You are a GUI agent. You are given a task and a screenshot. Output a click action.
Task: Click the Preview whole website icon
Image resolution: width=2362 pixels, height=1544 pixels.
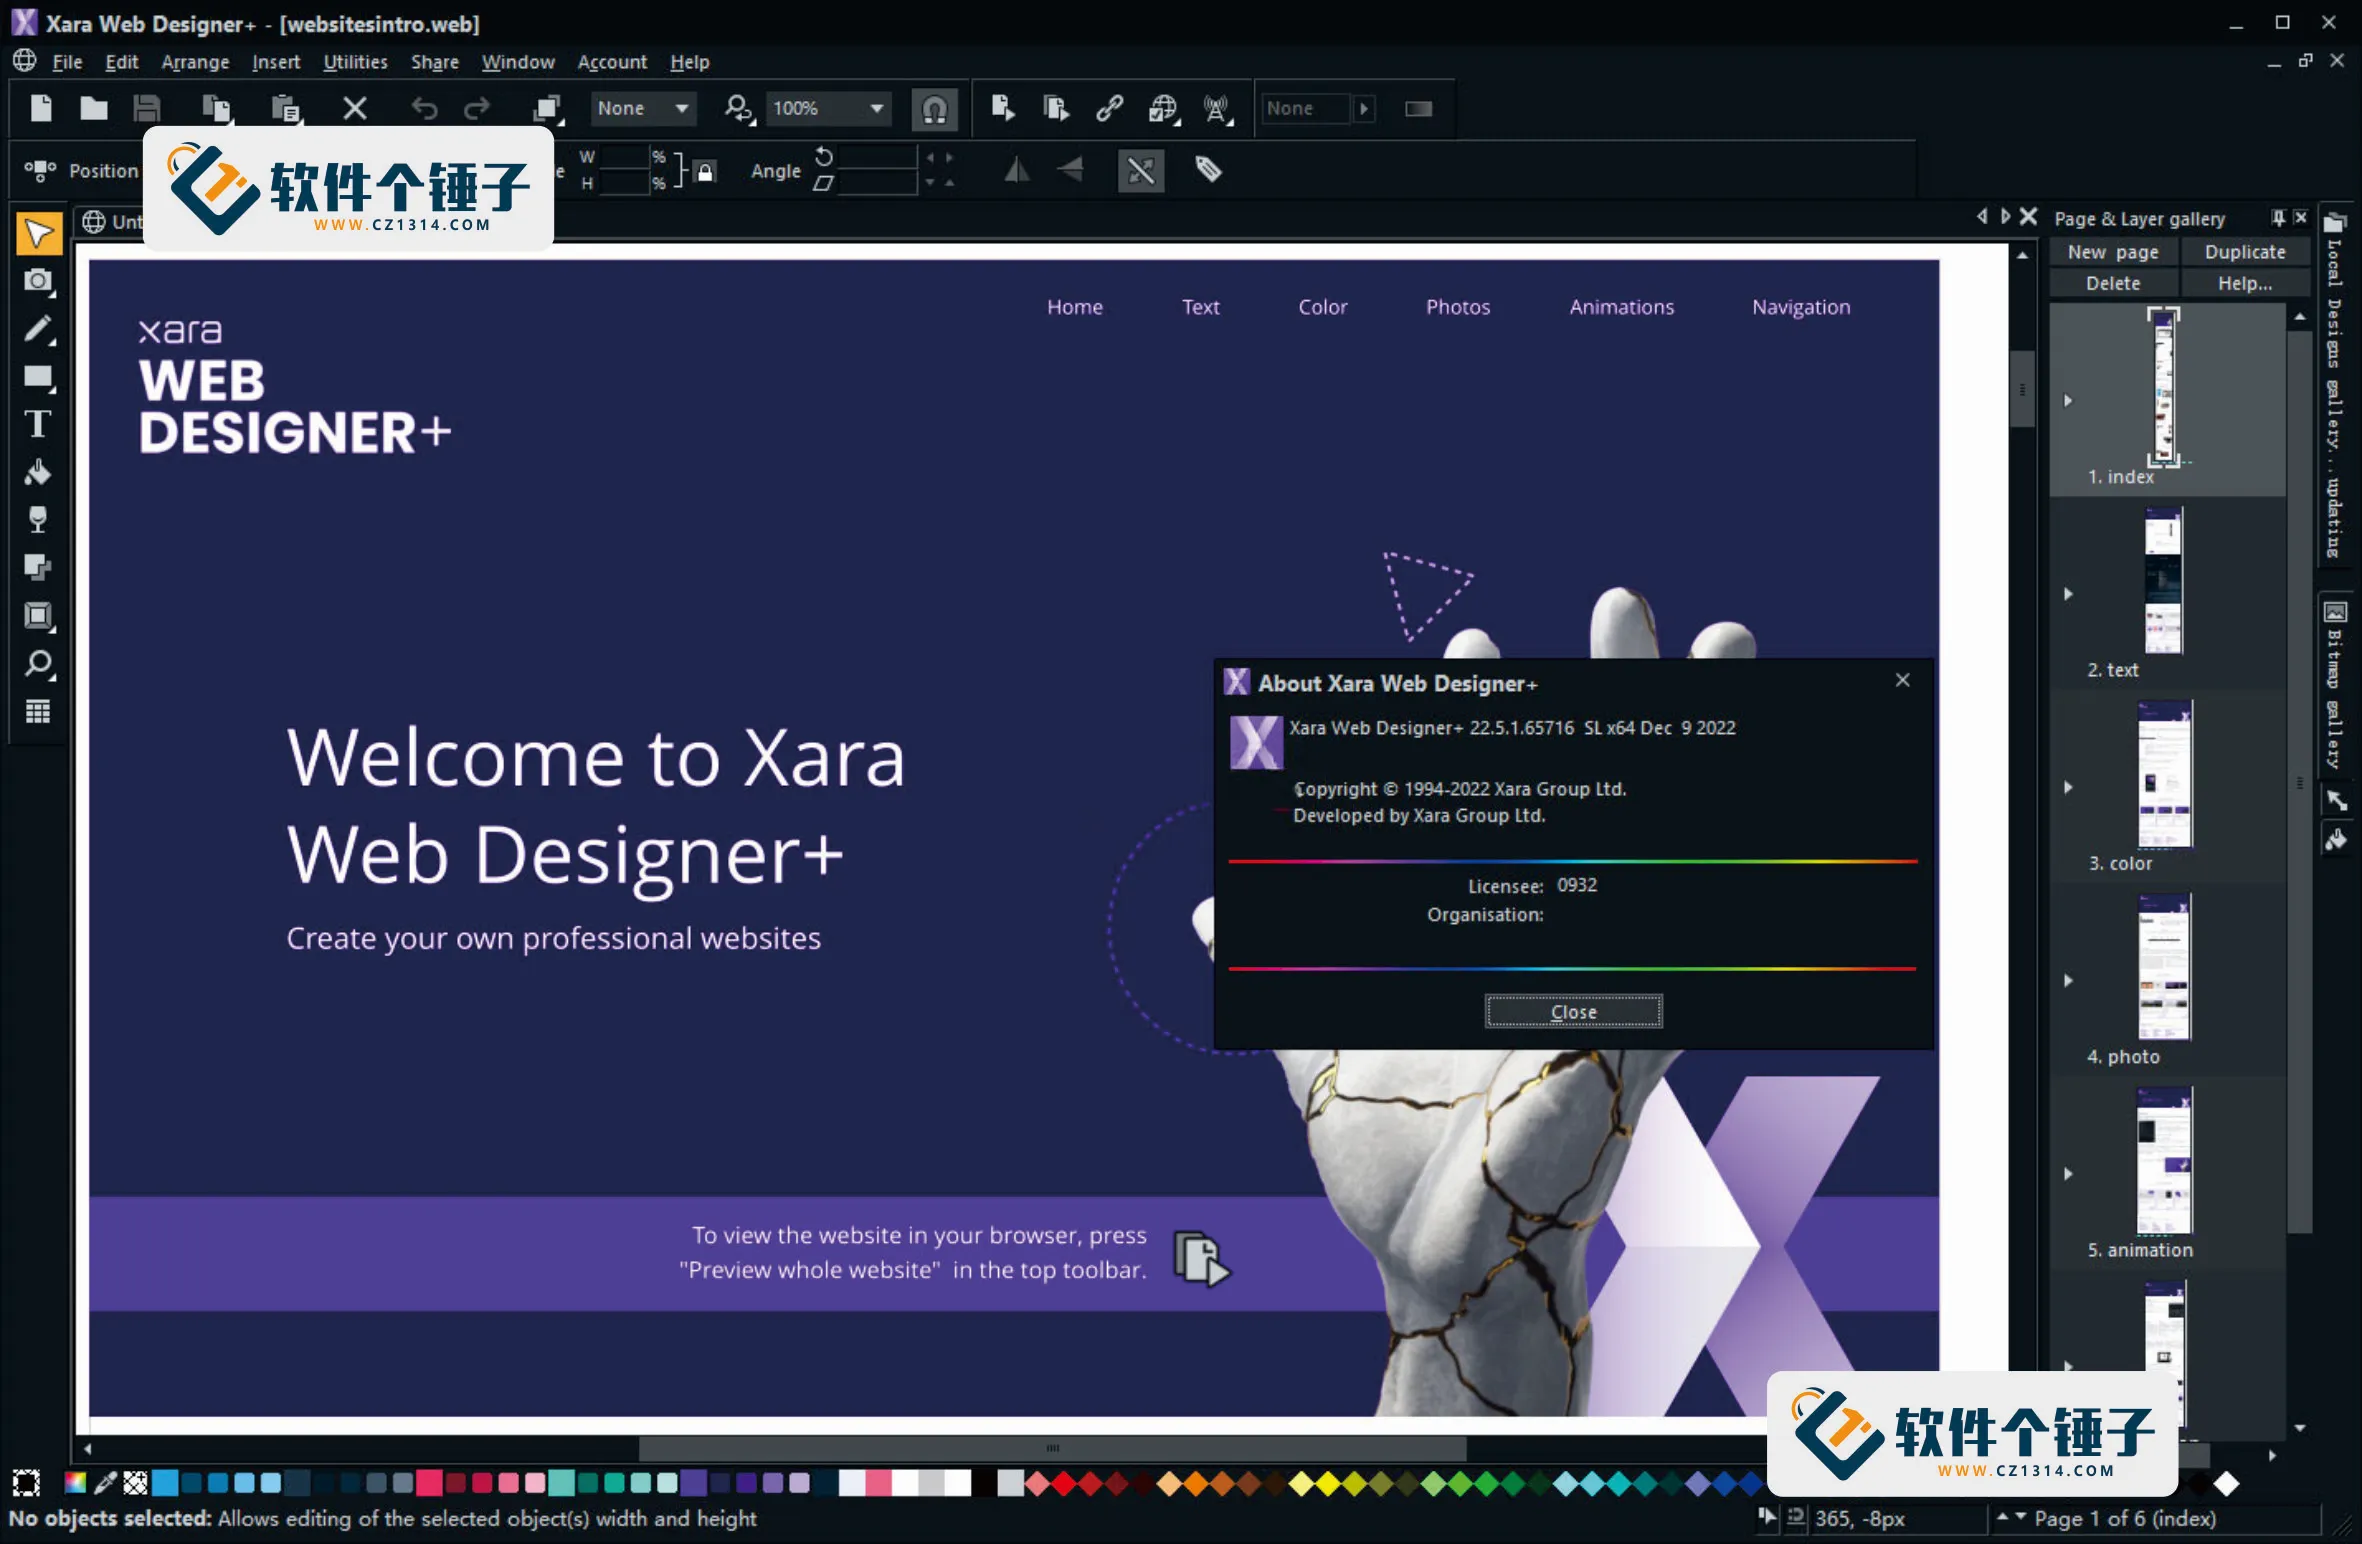1056,108
